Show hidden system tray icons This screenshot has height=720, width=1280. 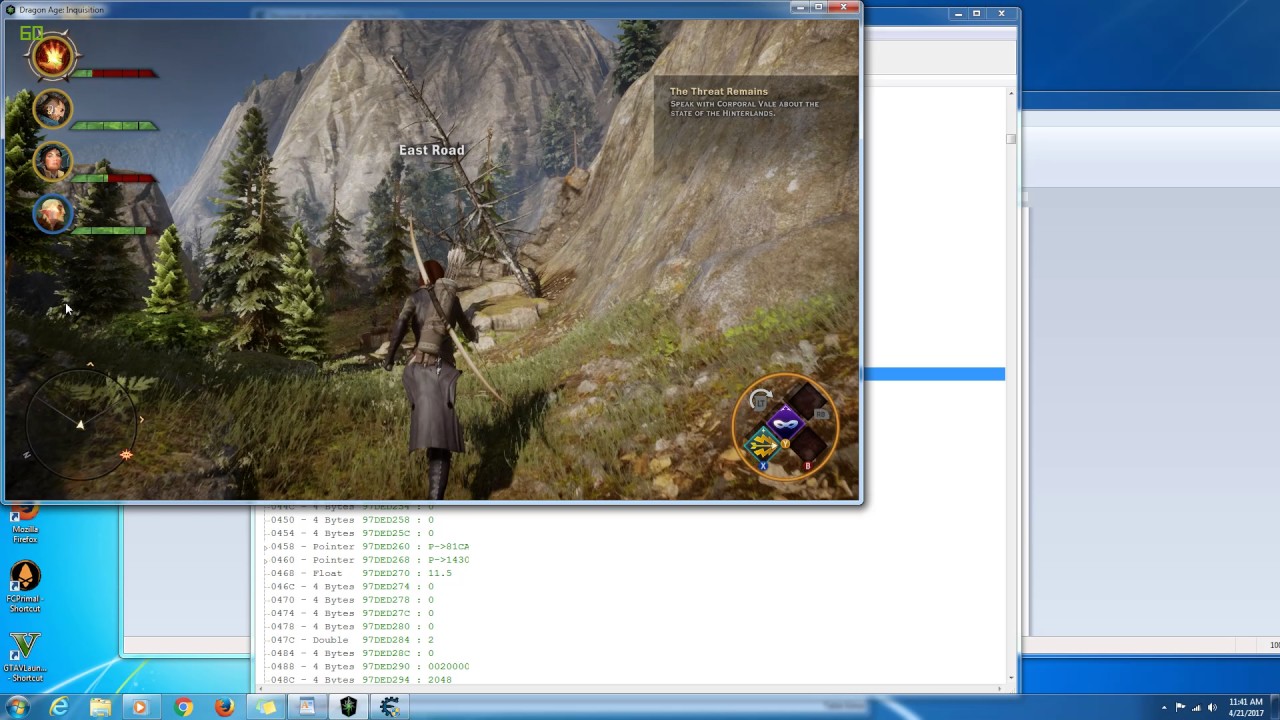coord(1163,708)
